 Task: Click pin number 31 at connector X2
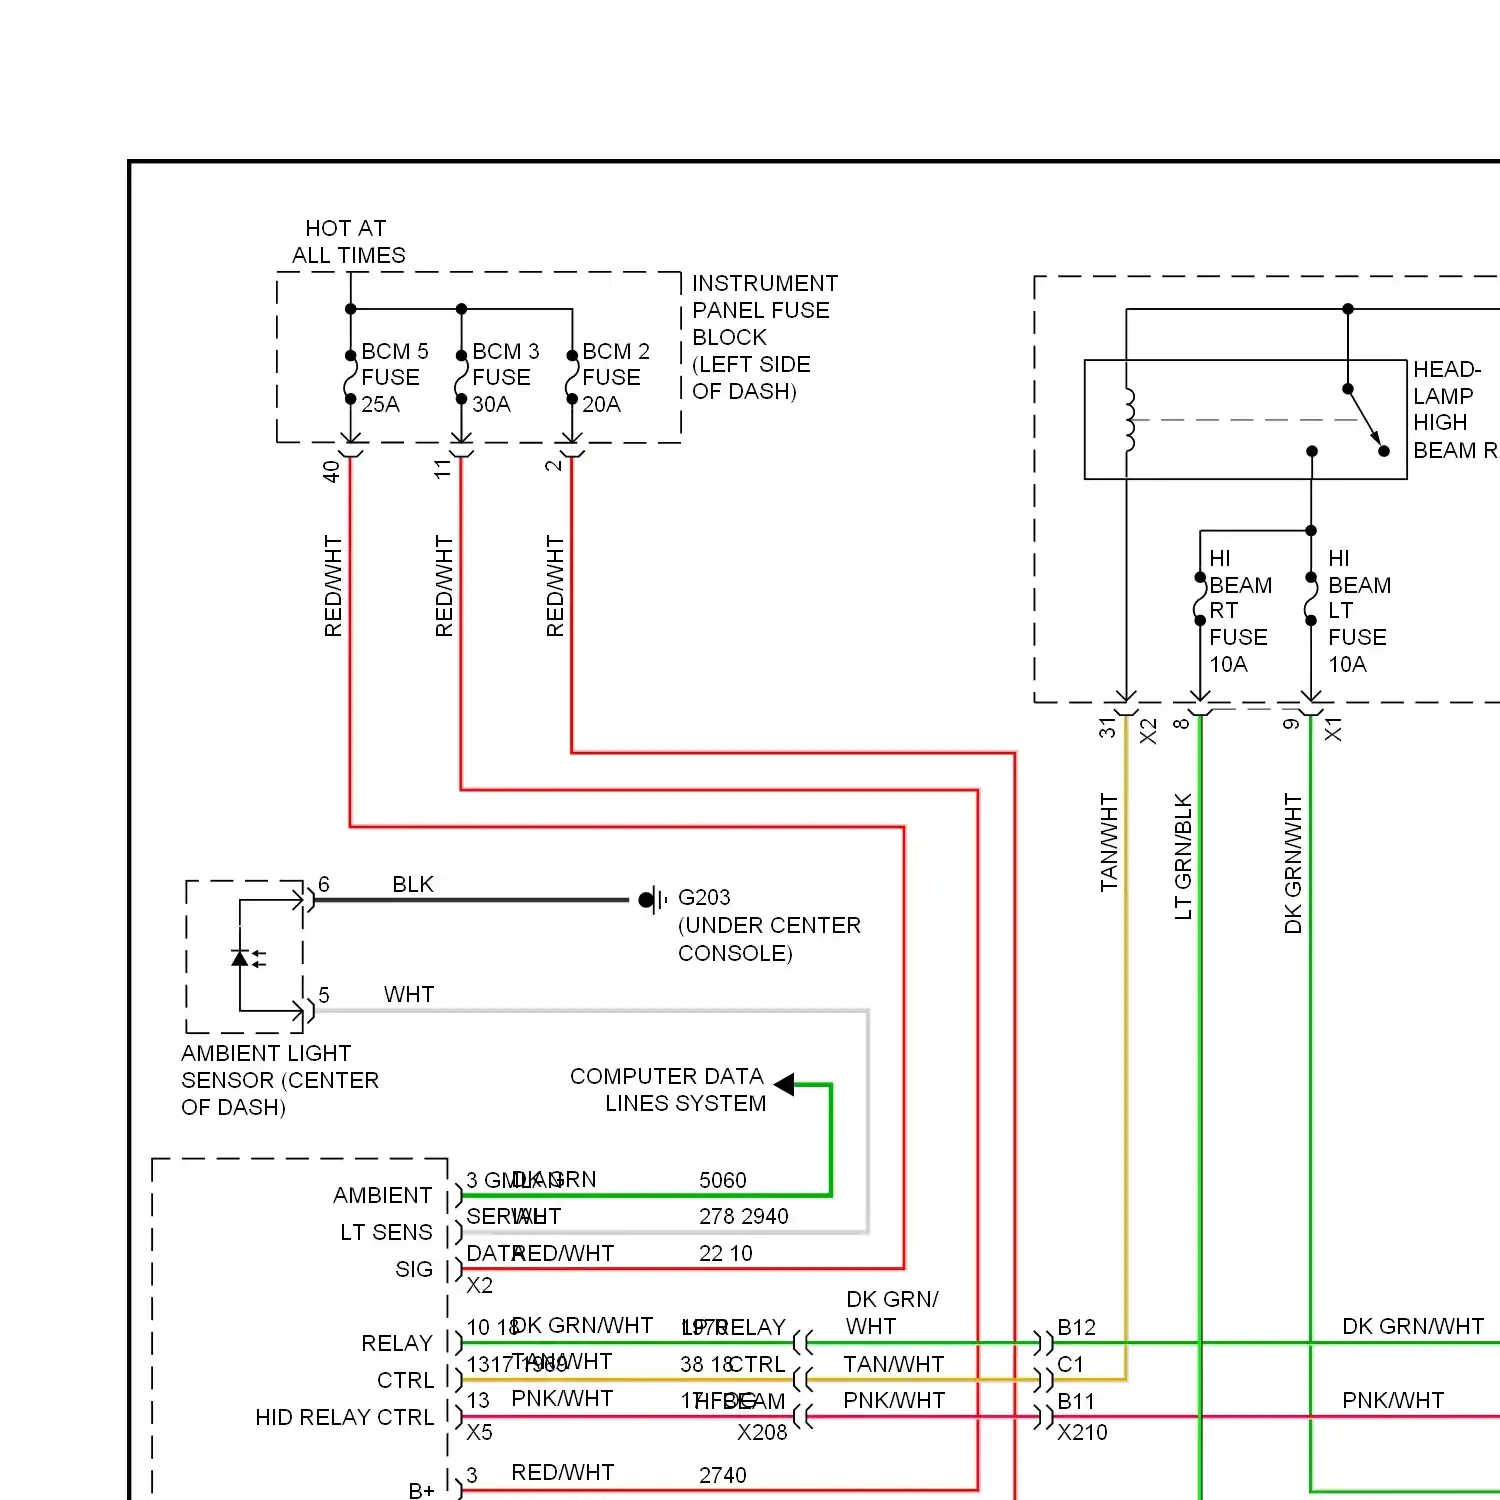point(1107,728)
